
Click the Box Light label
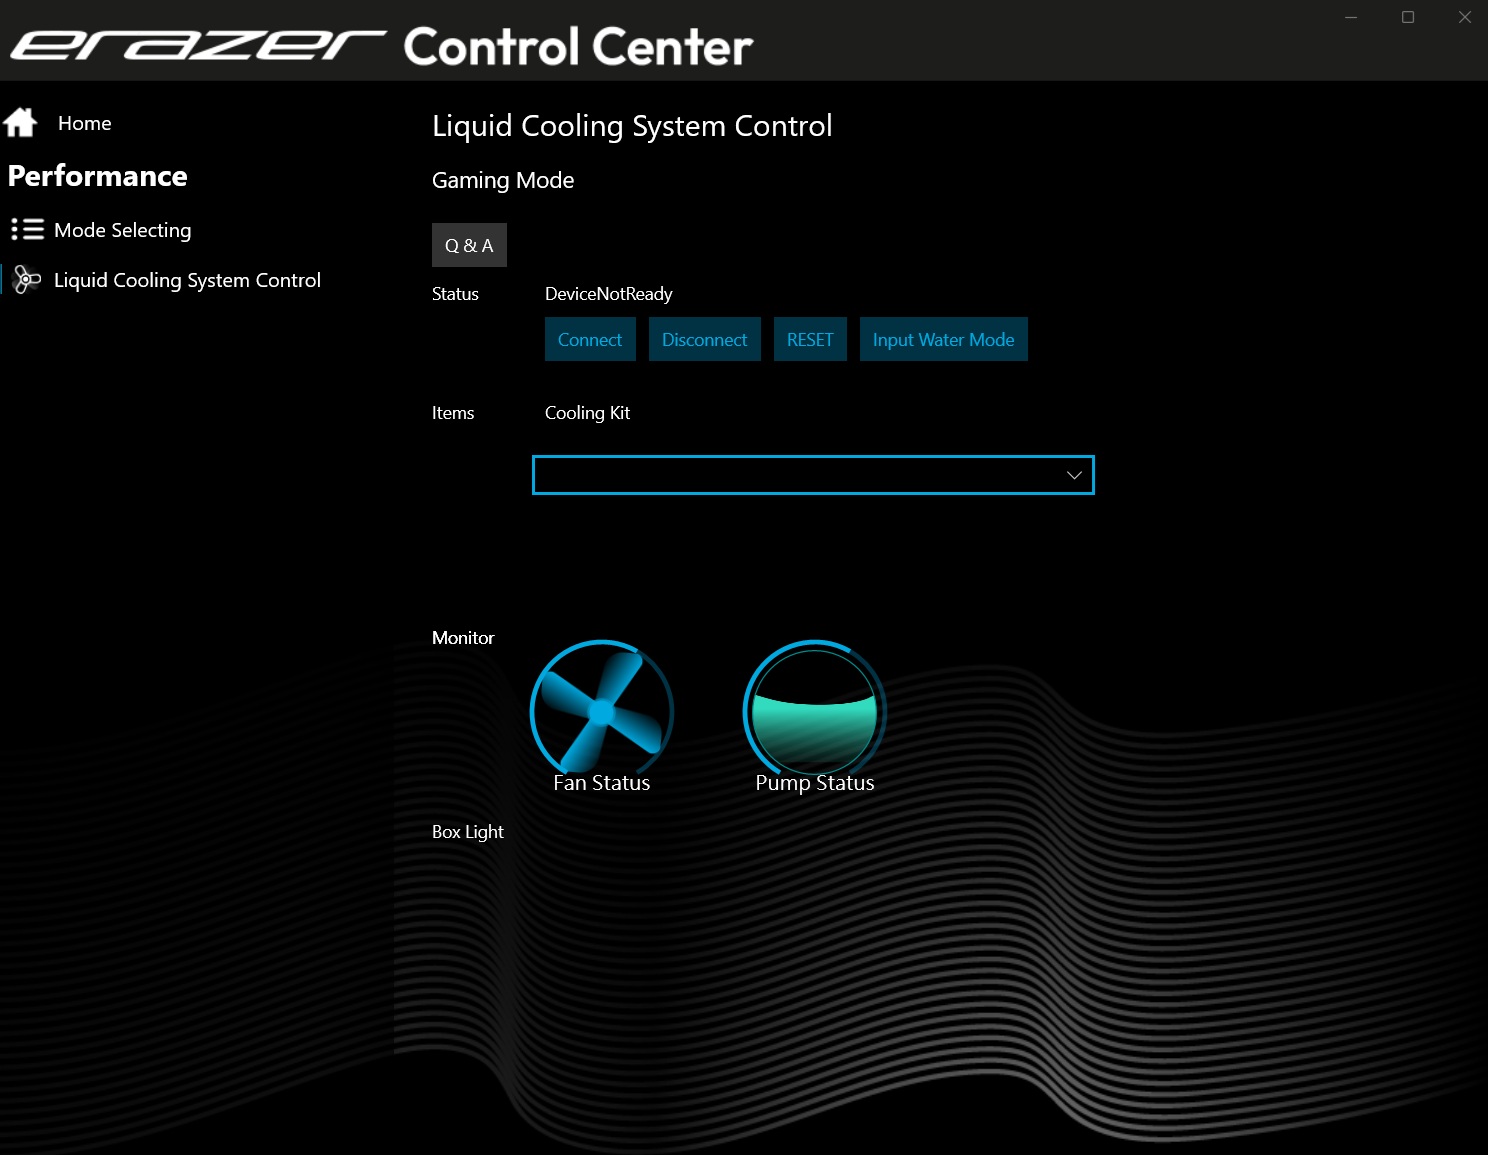pyautogui.click(x=467, y=832)
